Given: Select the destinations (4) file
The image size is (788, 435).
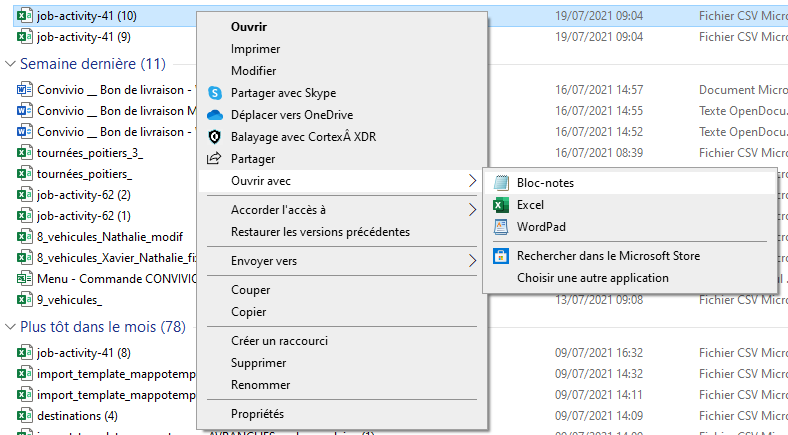Looking at the screenshot, I should point(77,415).
